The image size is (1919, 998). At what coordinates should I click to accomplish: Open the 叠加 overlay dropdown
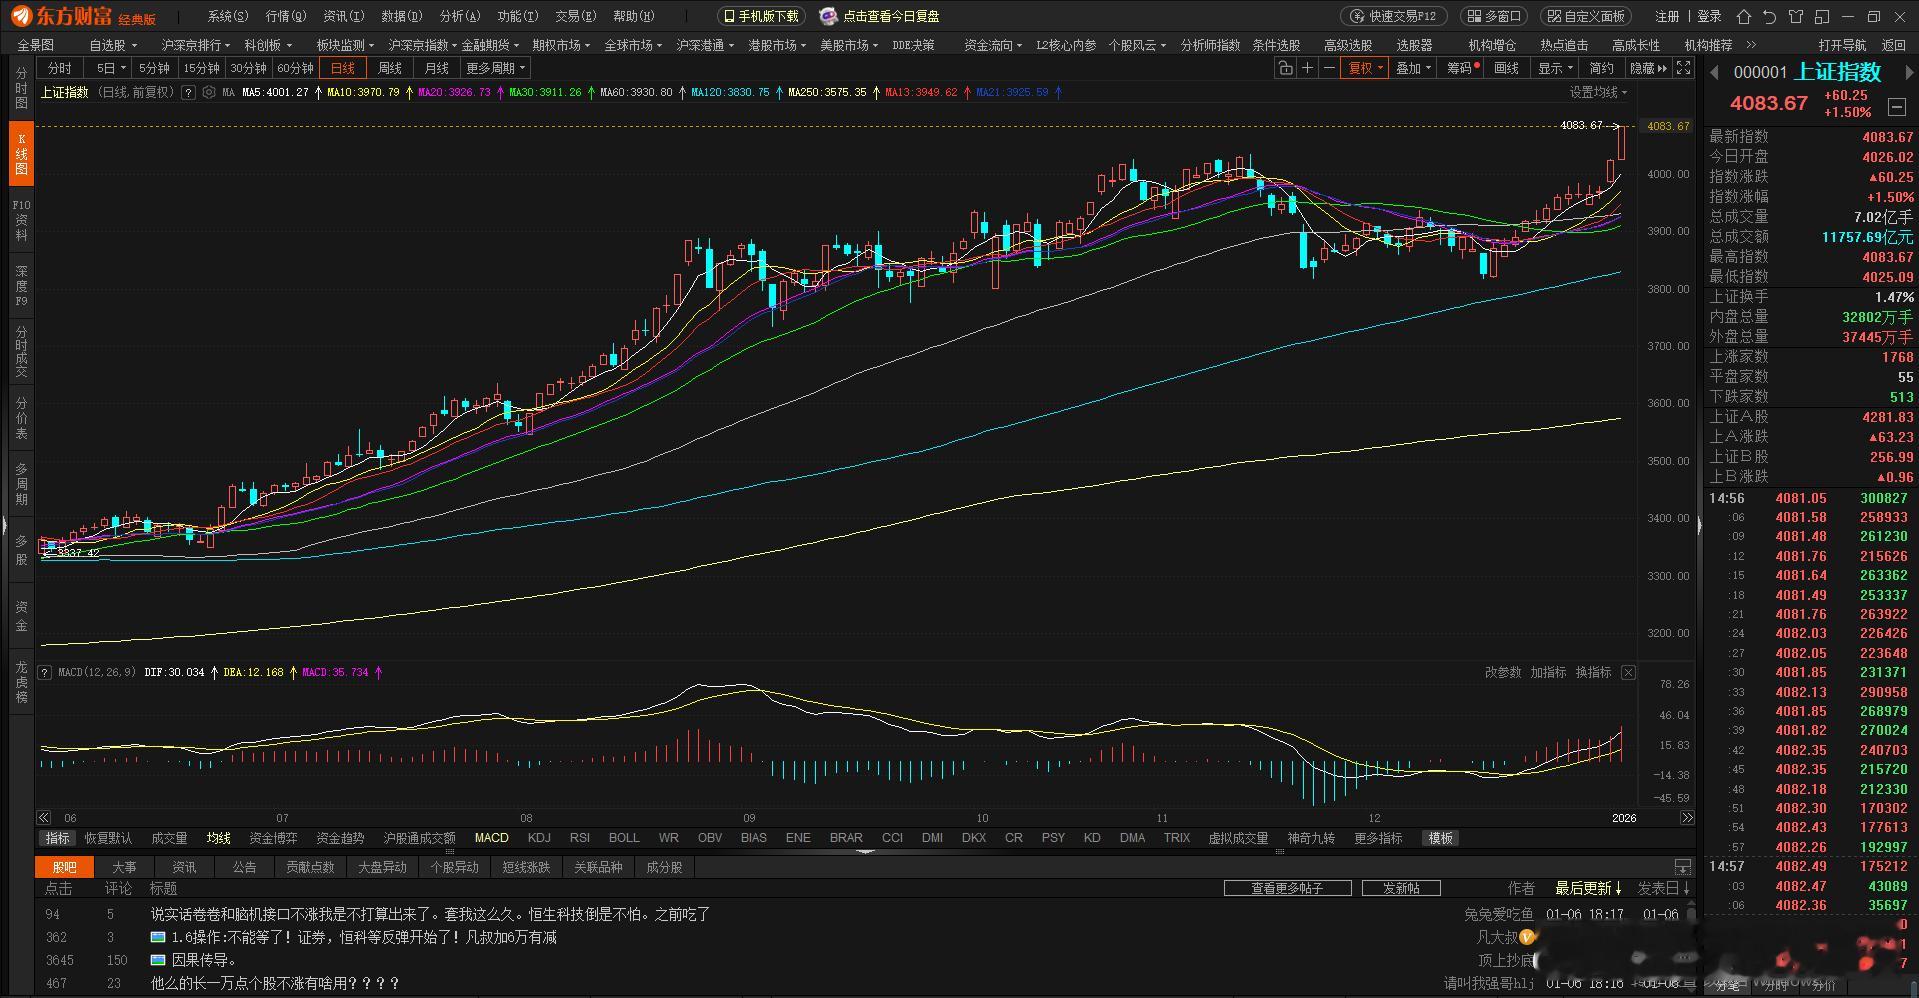(x=1413, y=68)
